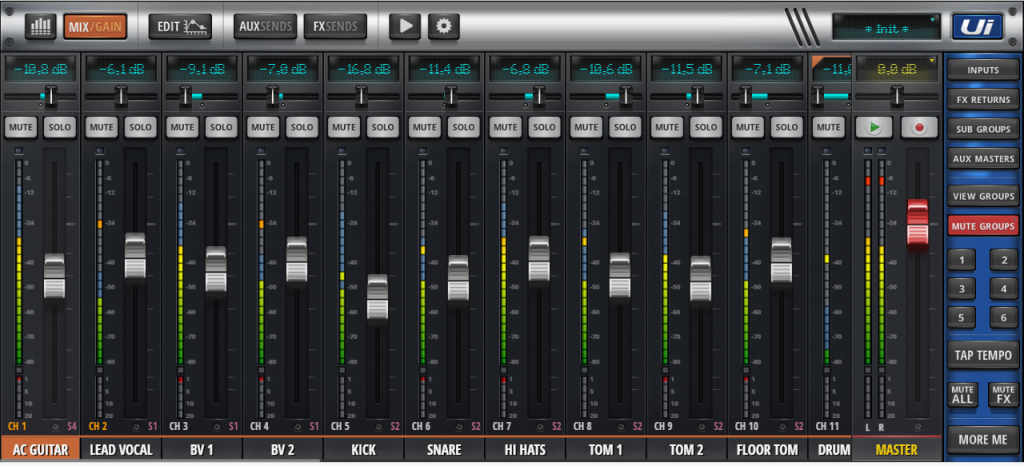Open the Master 0.0 dB display dropdown arrow
1024x466 pixels.
pos(933,61)
